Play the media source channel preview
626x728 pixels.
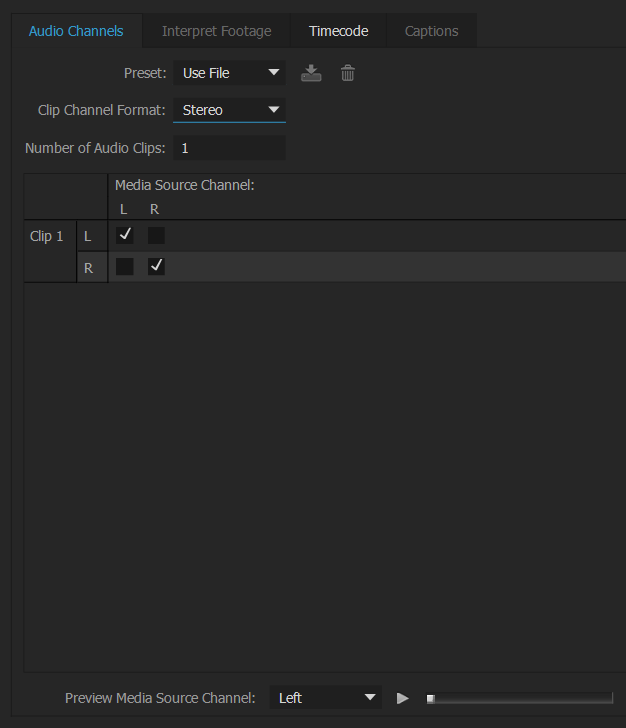point(402,698)
